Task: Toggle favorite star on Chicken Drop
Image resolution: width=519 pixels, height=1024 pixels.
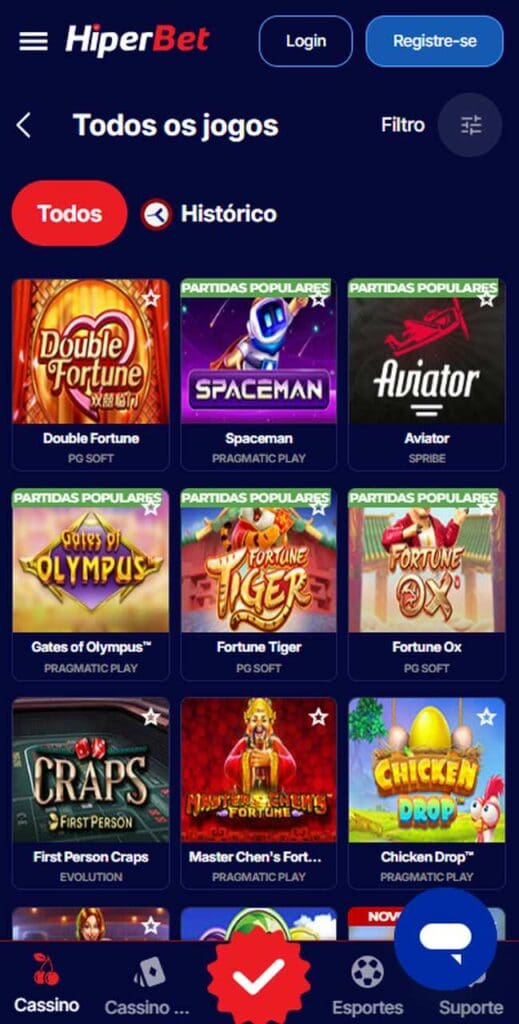Action: 486,716
